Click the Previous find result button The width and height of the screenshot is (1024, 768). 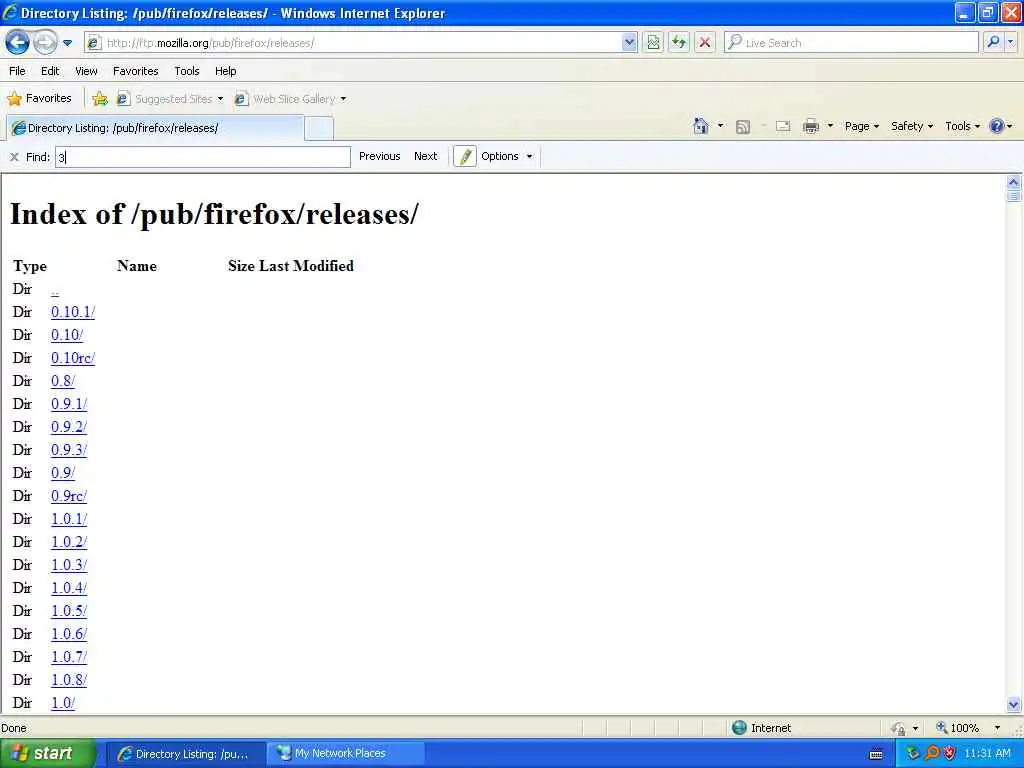[x=379, y=156]
